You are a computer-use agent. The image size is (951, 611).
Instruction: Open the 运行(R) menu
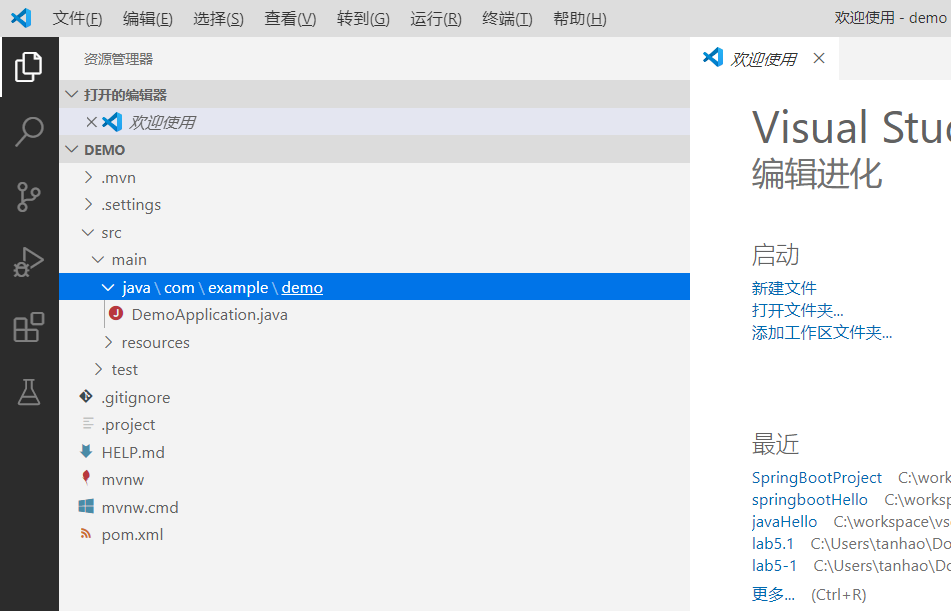click(x=435, y=19)
